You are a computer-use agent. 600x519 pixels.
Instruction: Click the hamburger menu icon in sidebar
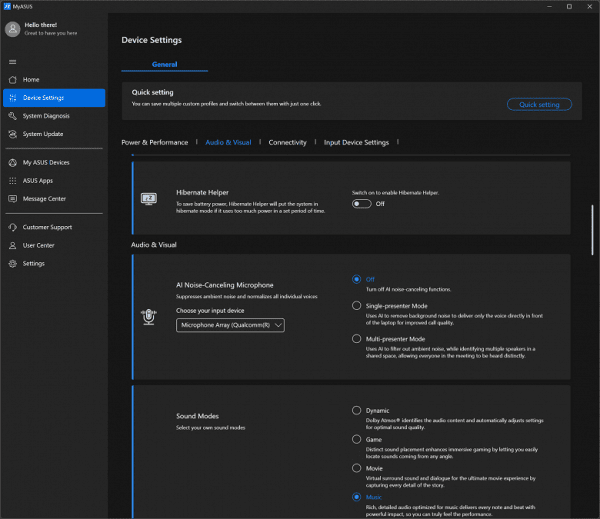point(13,62)
